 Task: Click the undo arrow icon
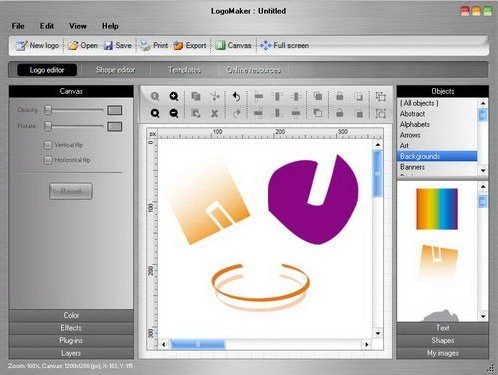236,96
